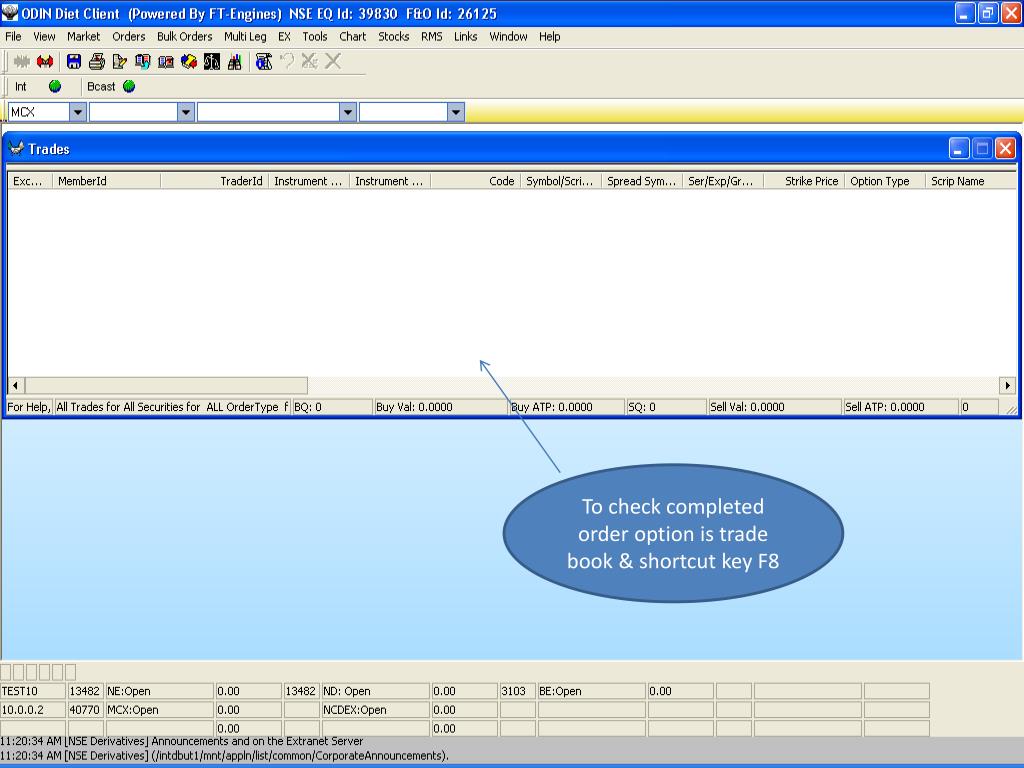1024x768 pixels.
Task: Click the green Int status indicator
Action: 55,87
